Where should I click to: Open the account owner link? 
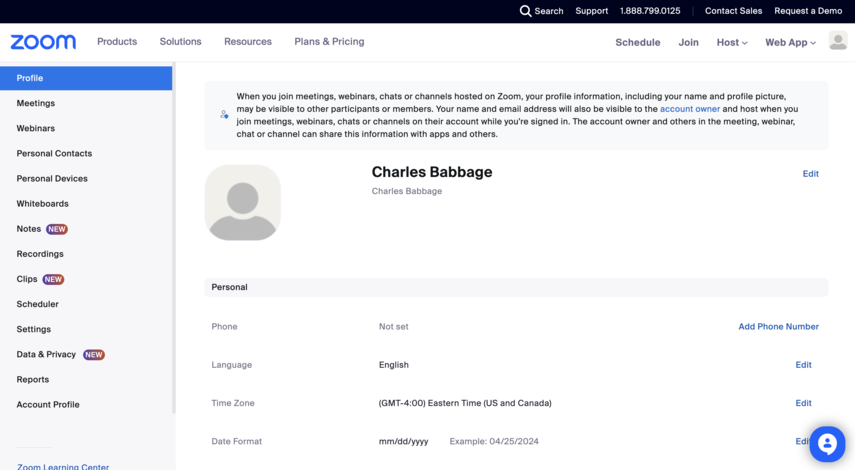point(689,109)
